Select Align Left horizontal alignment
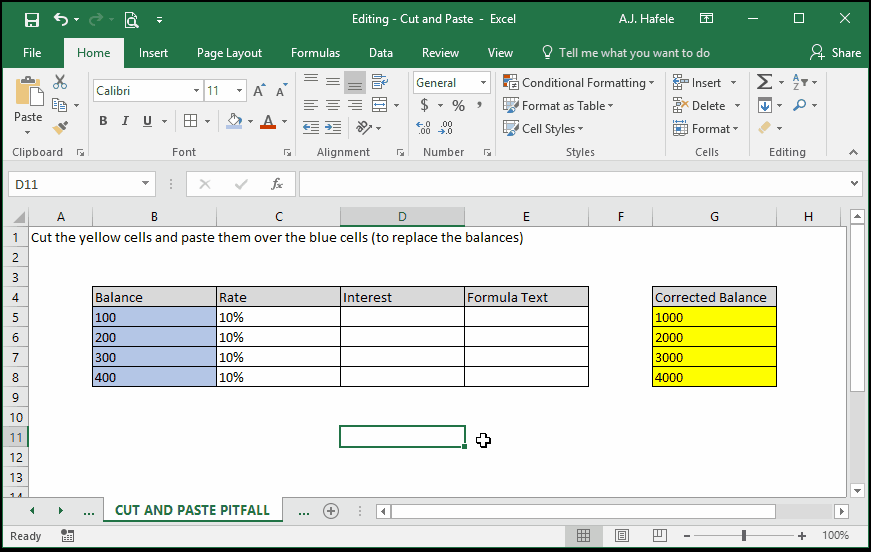 click(x=311, y=105)
